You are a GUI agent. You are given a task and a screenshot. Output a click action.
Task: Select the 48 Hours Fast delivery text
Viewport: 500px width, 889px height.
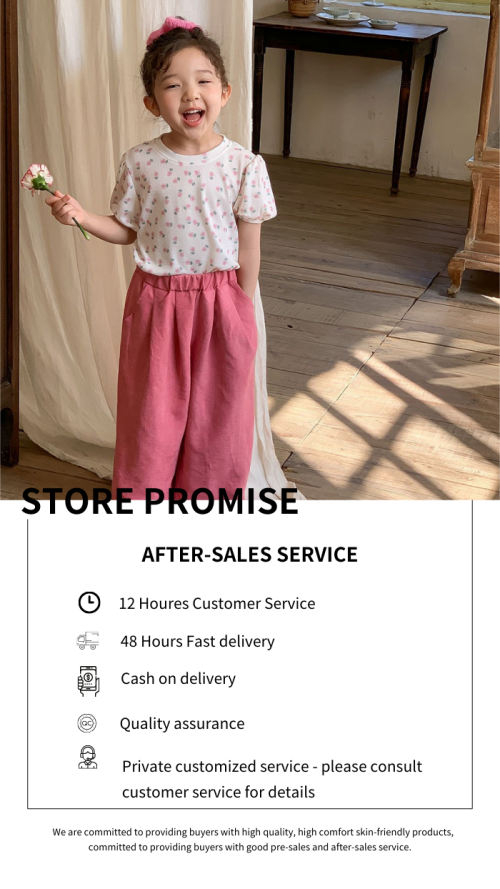(x=197, y=641)
